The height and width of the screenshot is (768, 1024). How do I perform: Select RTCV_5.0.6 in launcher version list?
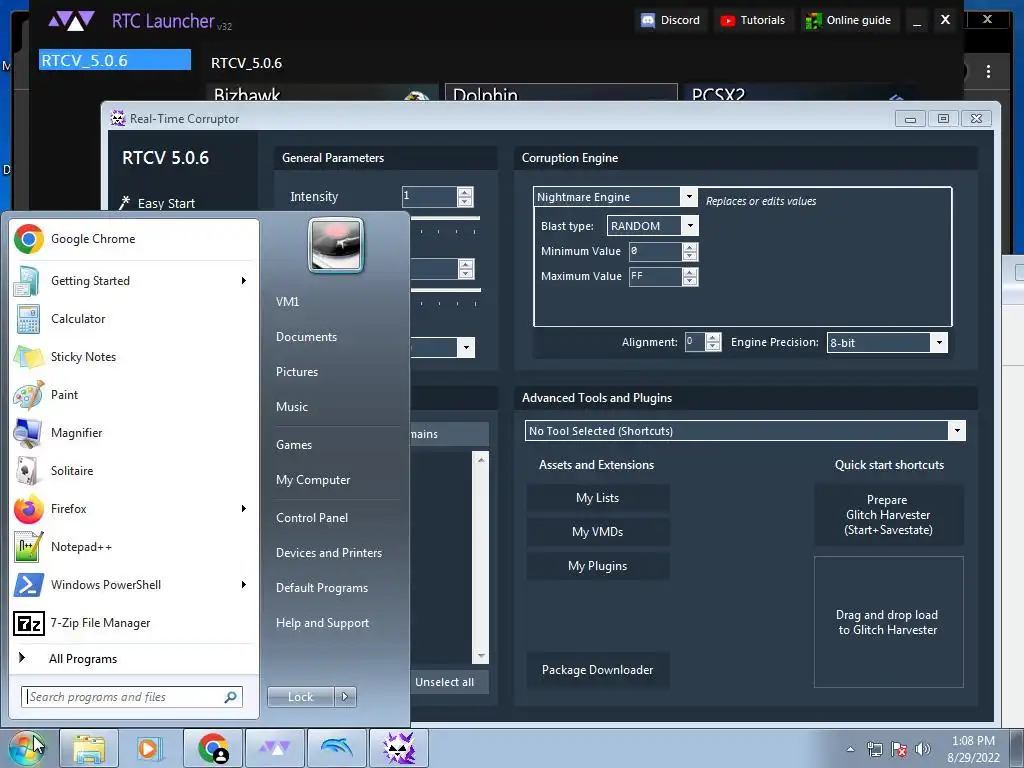[115, 60]
